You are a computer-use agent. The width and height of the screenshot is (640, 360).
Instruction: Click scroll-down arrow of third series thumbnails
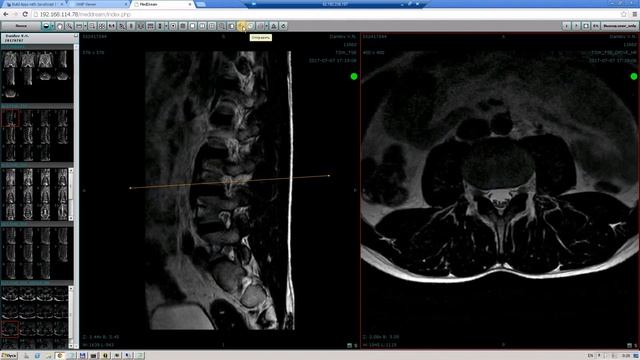coord(71,218)
